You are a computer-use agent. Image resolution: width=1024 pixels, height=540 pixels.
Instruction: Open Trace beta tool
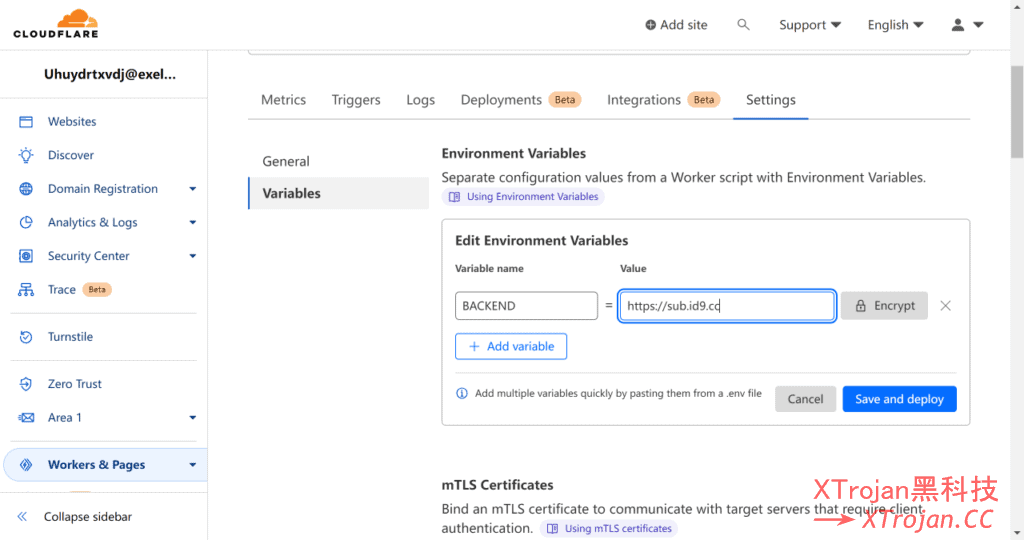click(x=62, y=290)
